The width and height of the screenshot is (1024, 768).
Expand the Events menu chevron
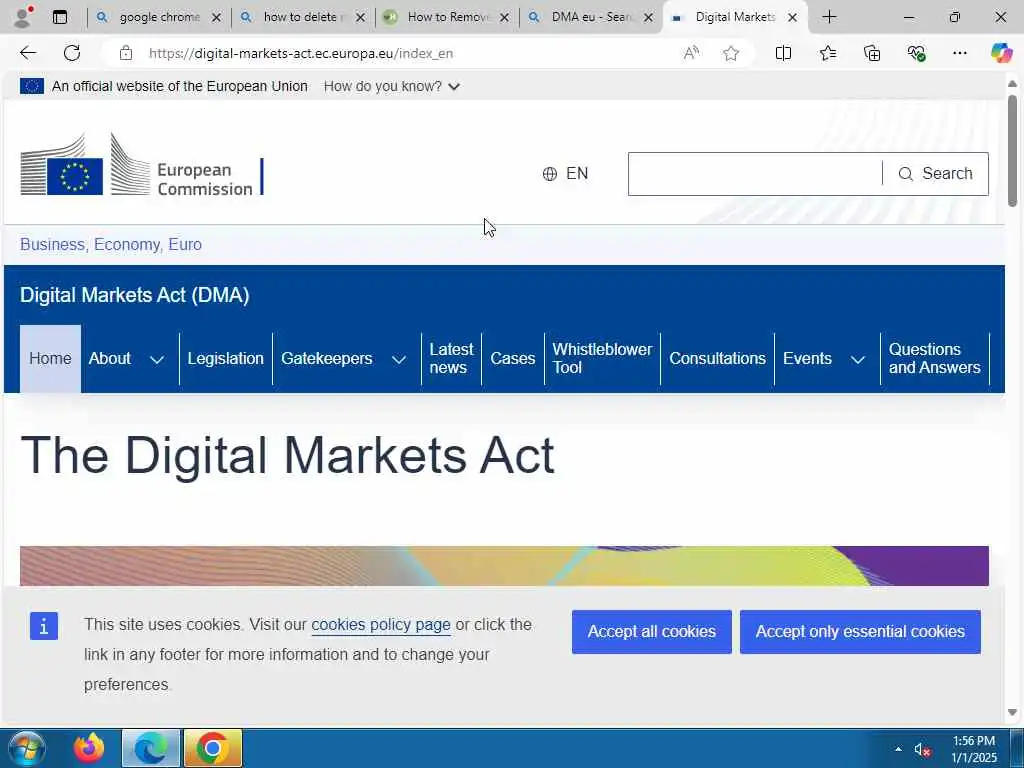858,359
